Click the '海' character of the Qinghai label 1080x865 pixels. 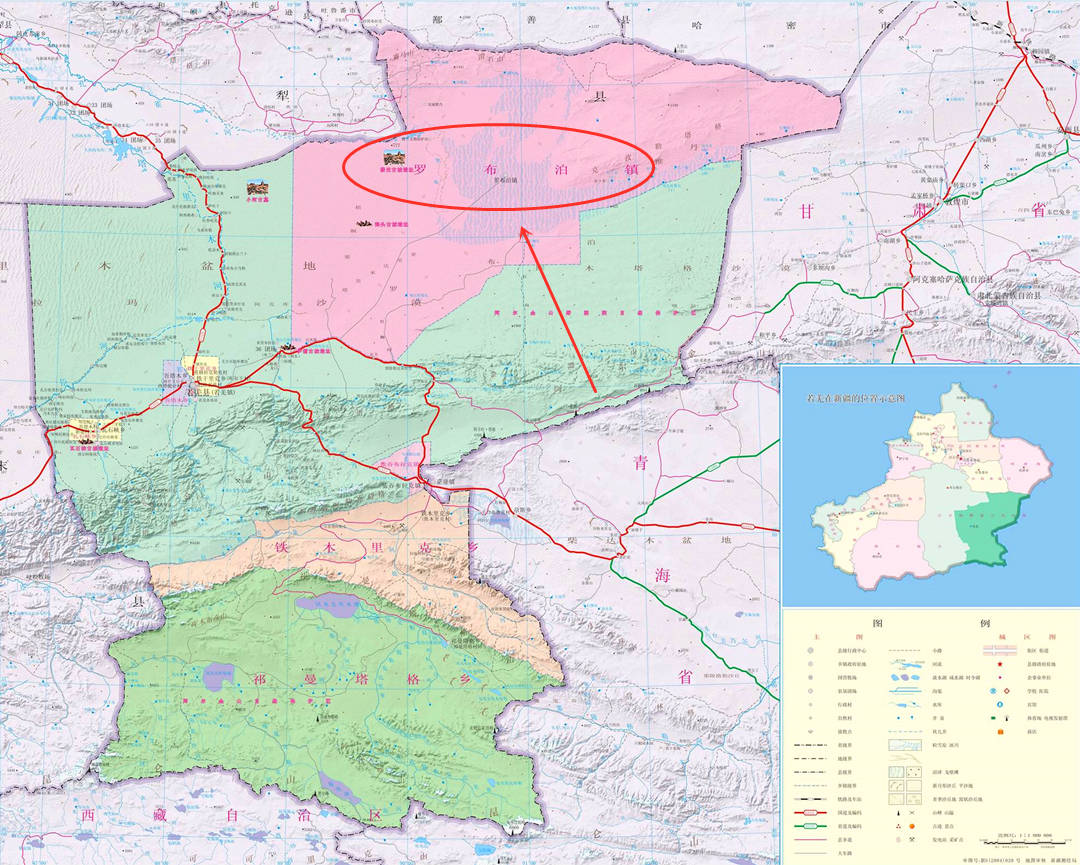pos(662,574)
